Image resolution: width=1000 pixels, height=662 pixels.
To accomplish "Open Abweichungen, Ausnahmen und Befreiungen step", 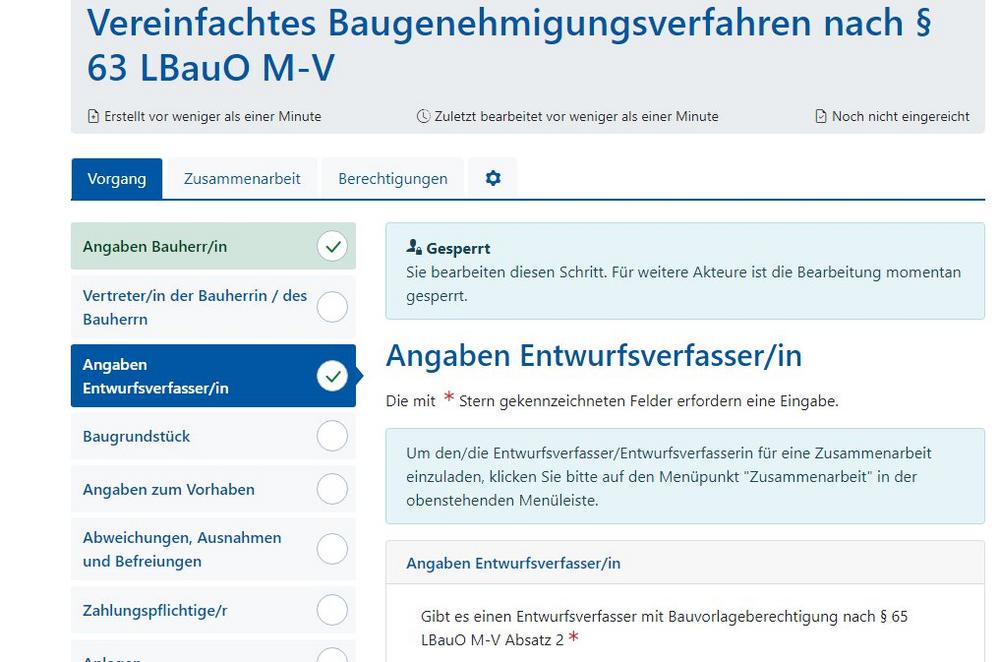I will (x=182, y=549).
